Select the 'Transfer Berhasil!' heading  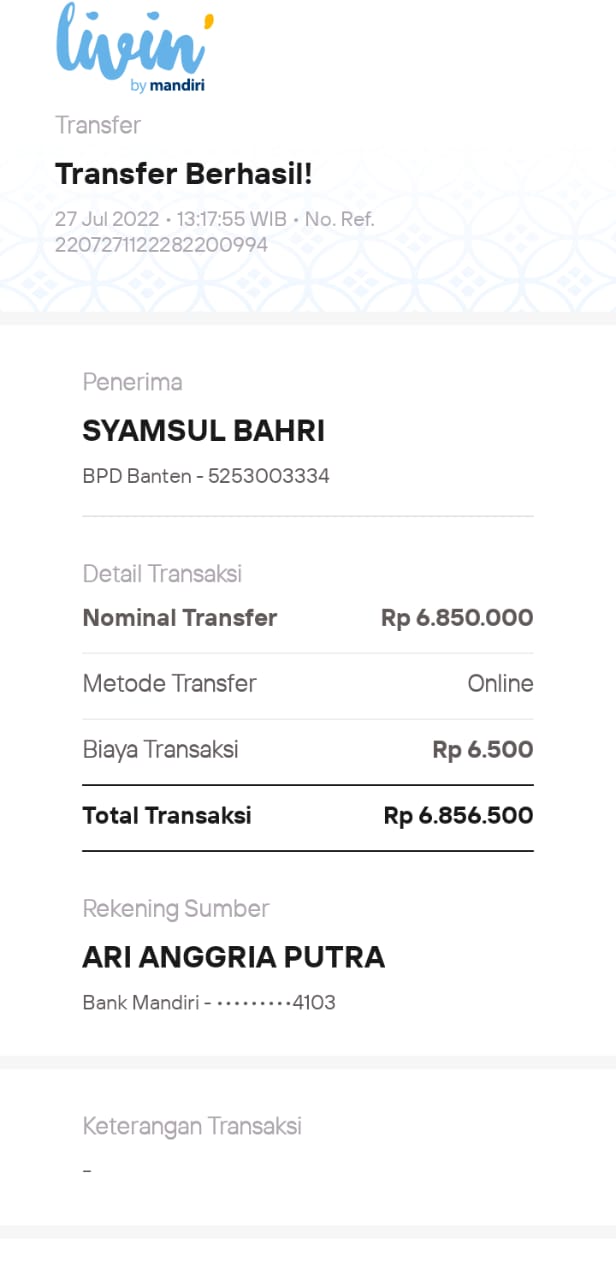[x=184, y=174]
